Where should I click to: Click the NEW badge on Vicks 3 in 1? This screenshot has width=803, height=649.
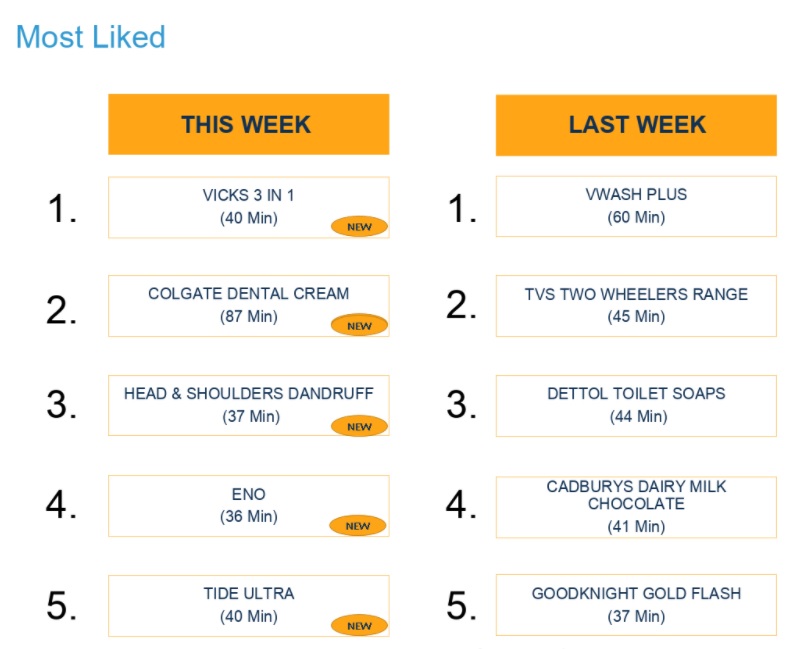[x=359, y=227]
